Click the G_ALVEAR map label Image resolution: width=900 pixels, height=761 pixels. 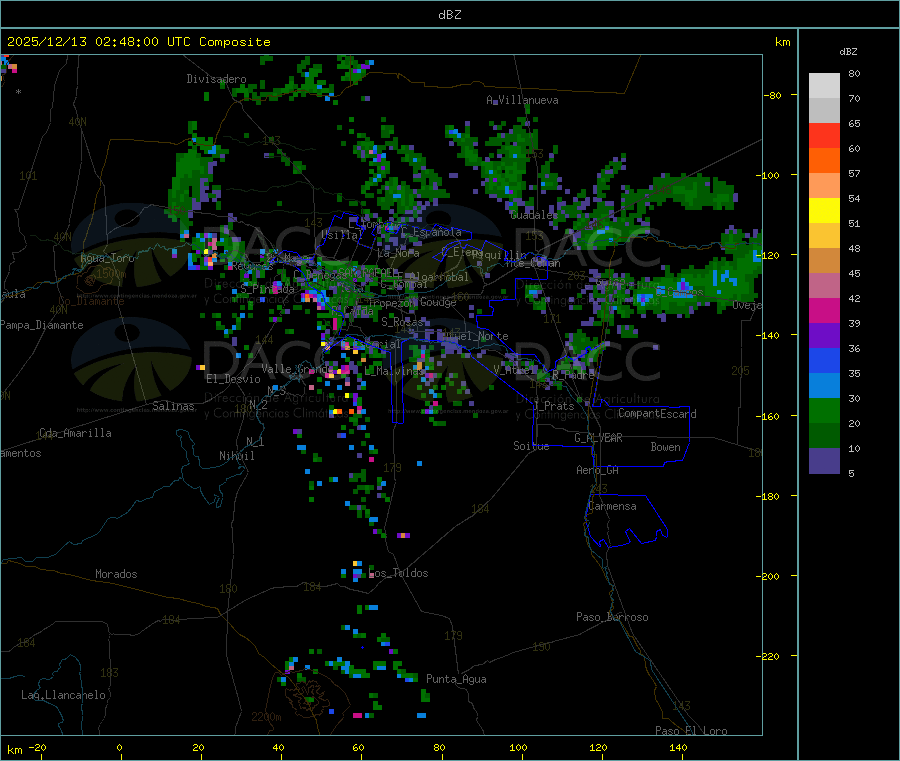click(x=598, y=438)
